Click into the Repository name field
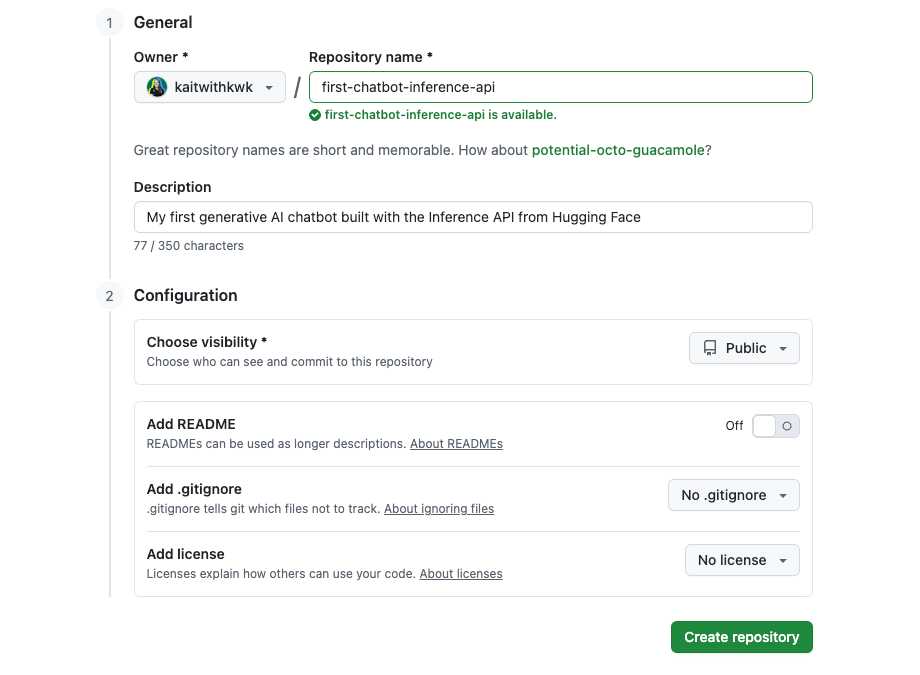This screenshot has height=675, width=920. 560,87
